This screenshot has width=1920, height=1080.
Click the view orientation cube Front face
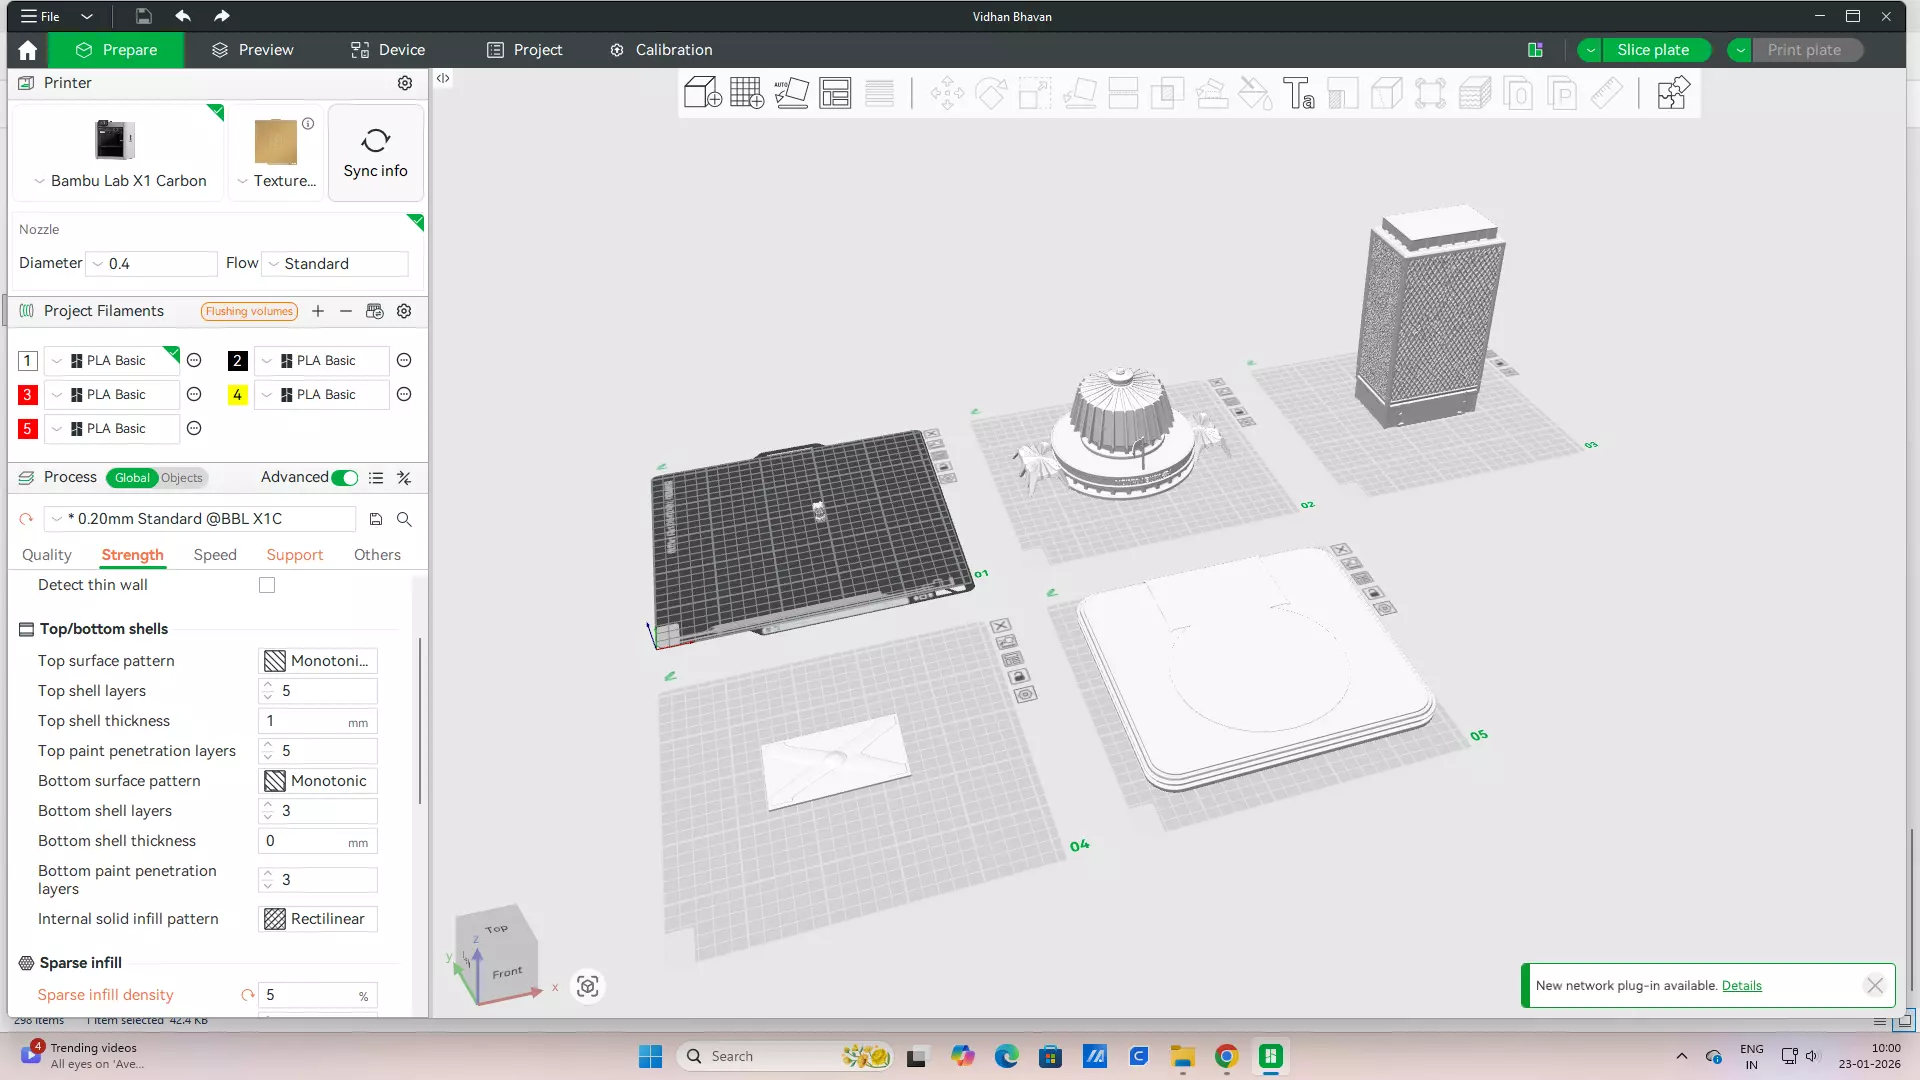[x=507, y=972]
